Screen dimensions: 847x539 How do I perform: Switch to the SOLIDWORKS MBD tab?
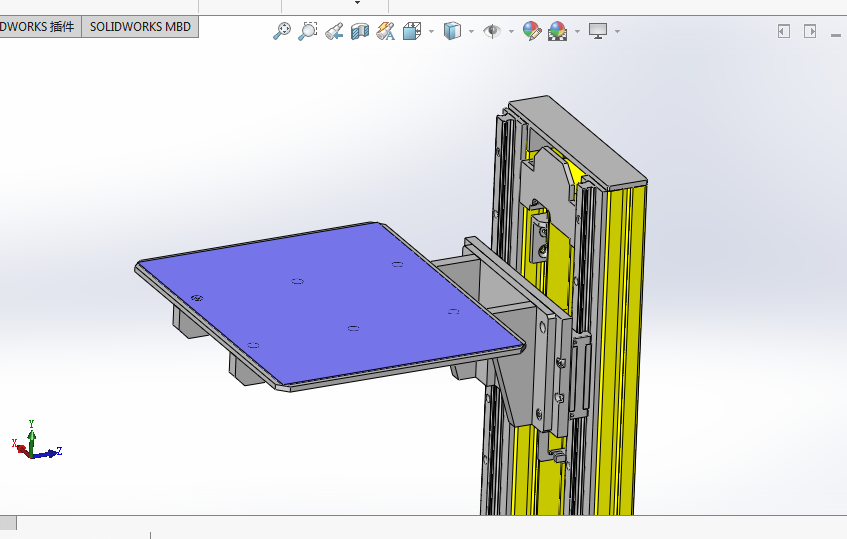(x=140, y=26)
